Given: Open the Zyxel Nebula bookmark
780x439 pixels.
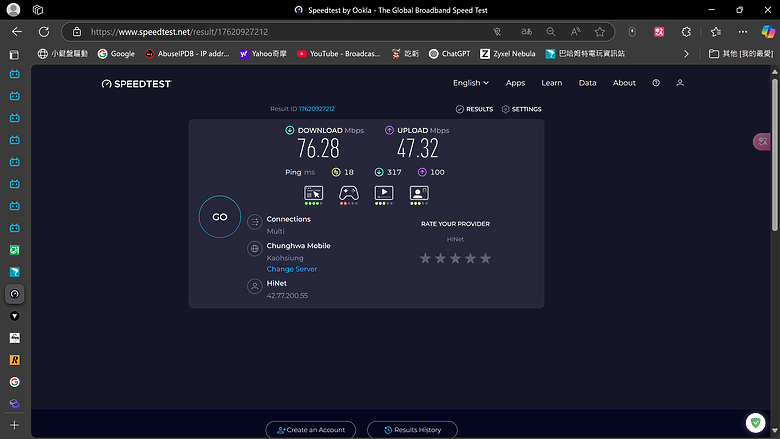Looking at the screenshot, I should pos(507,54).
